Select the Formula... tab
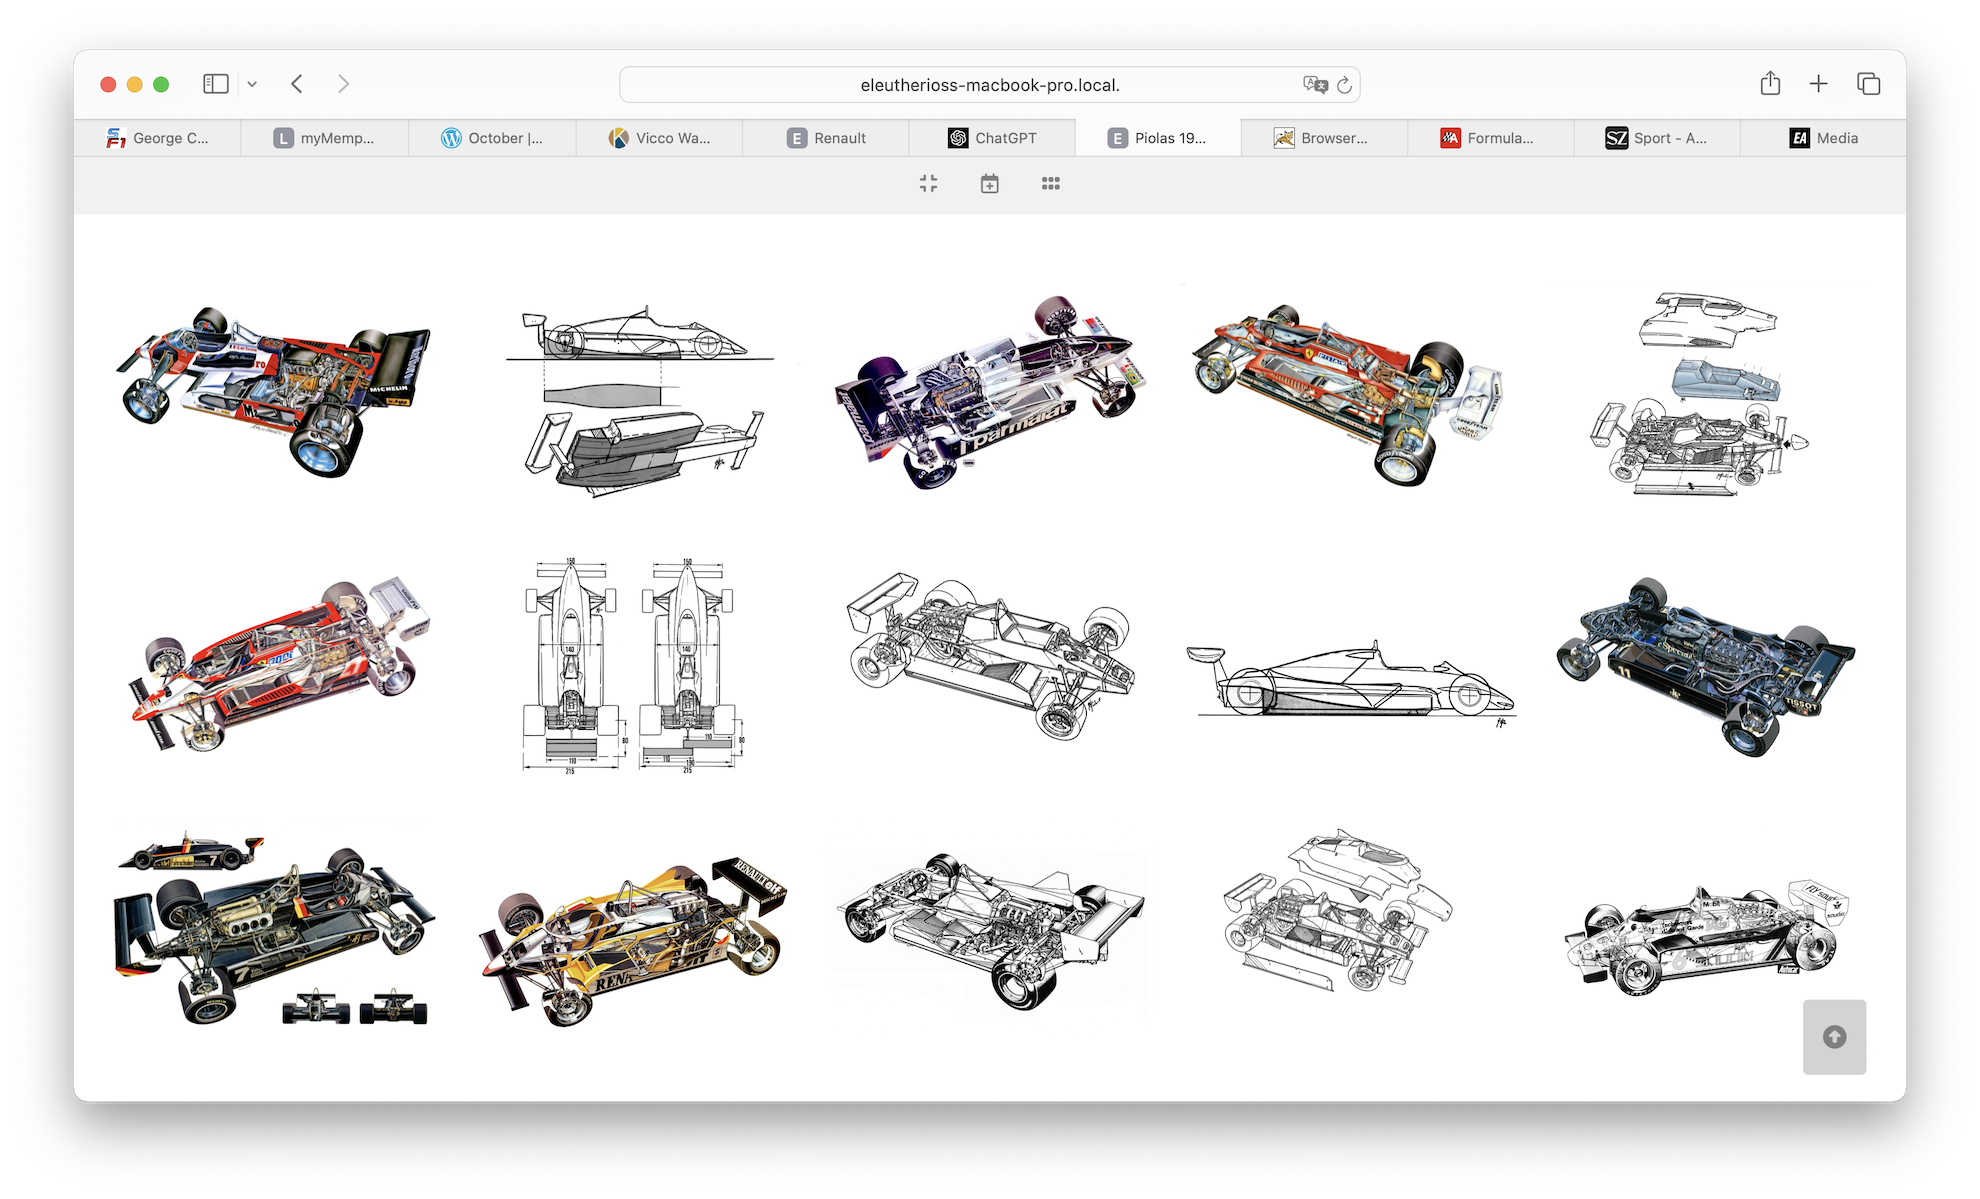 coord(1490,138)
